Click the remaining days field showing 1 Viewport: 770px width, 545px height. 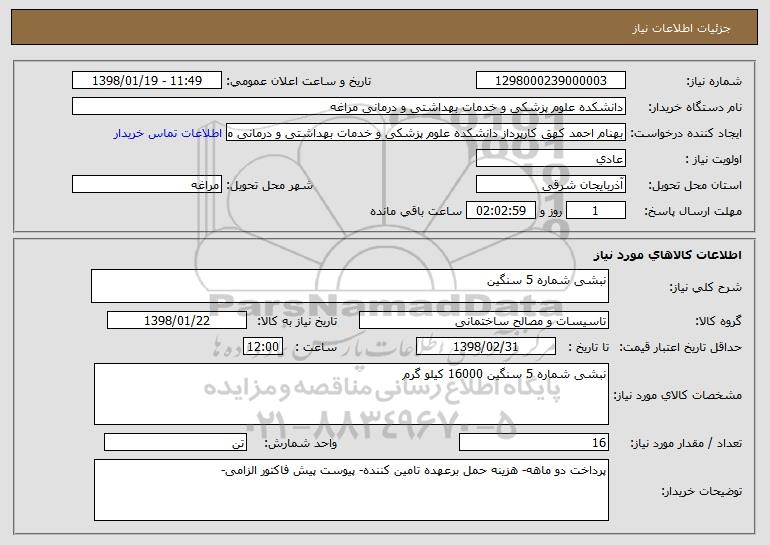click(596, 210)
